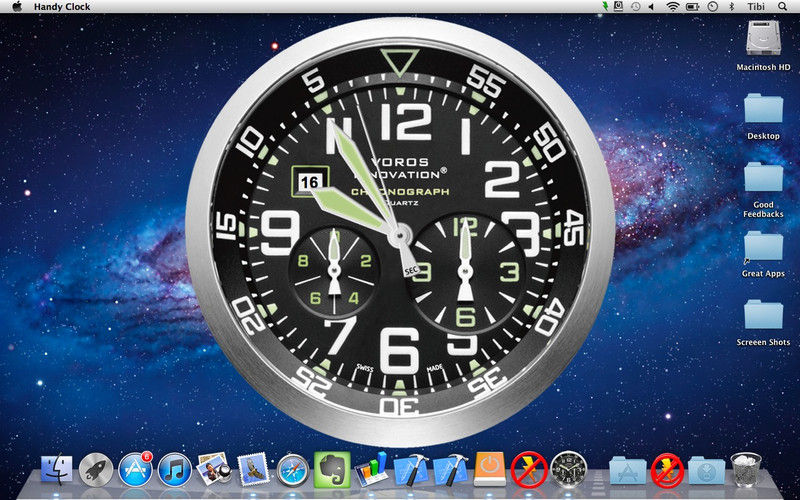The width and height of the screenshot is (800, 500).
Task: Open Launchpad rocket icon in the Dock
Action: click(96, 469)
